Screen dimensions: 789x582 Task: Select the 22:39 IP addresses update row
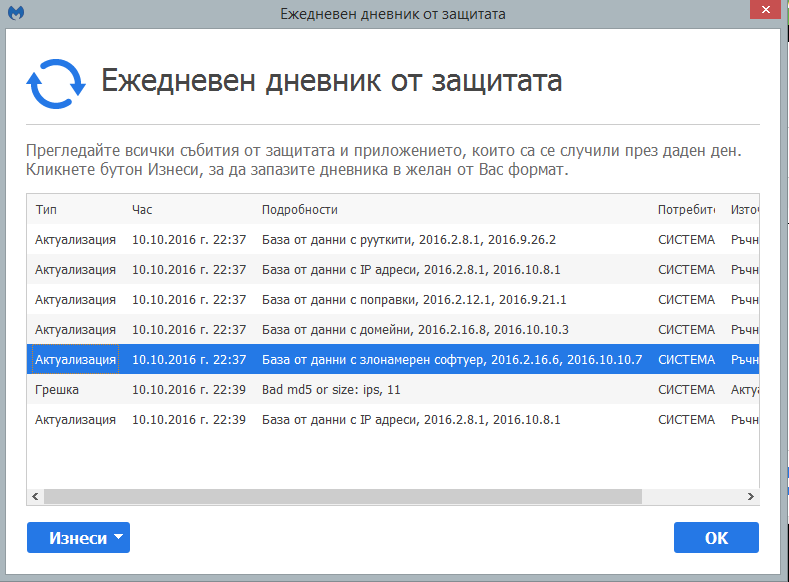coord(393,420)
